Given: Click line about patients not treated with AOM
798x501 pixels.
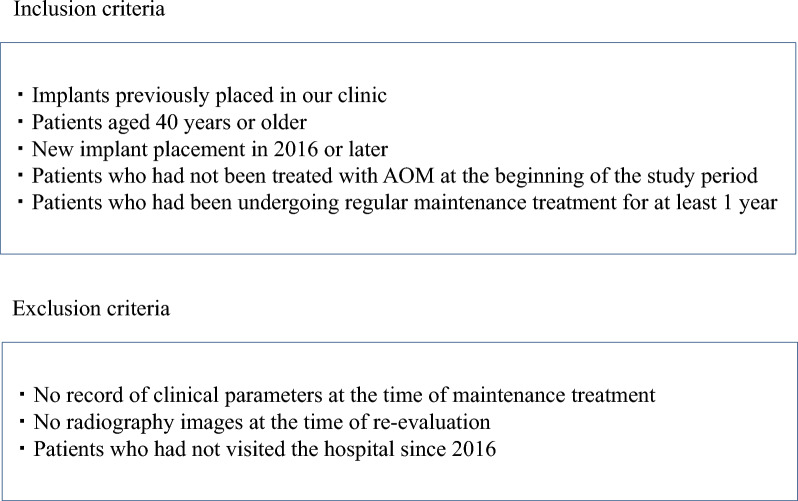Looking at the screenshot, I should (395, 176).
